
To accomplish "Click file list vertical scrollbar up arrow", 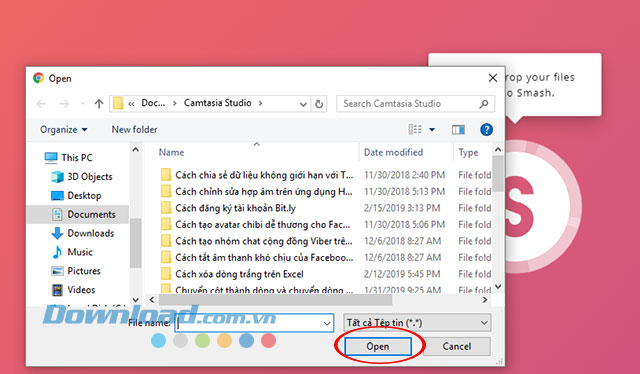I will click(x=498, y=150).
